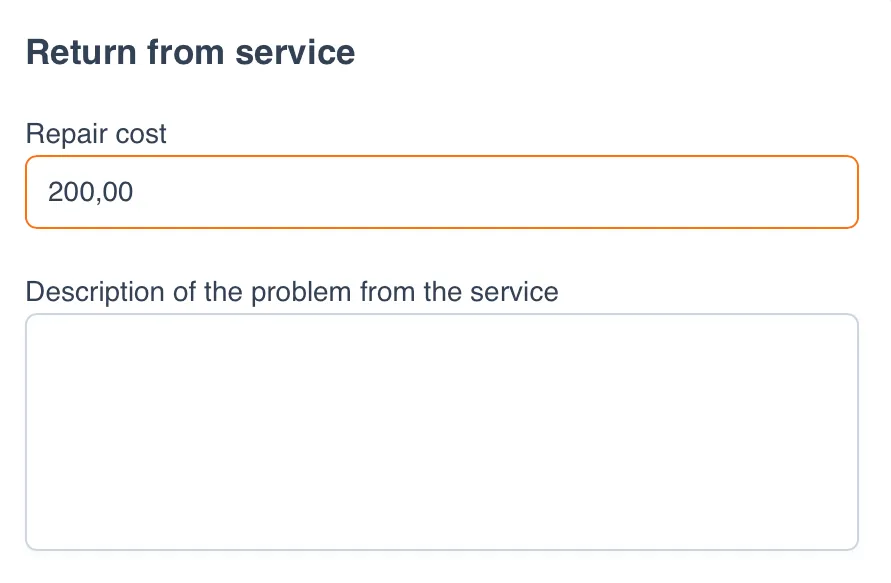Viewport: 891px width, 583px height.
Task: Click the "Repair cost" label
Action: pos(96,133)
